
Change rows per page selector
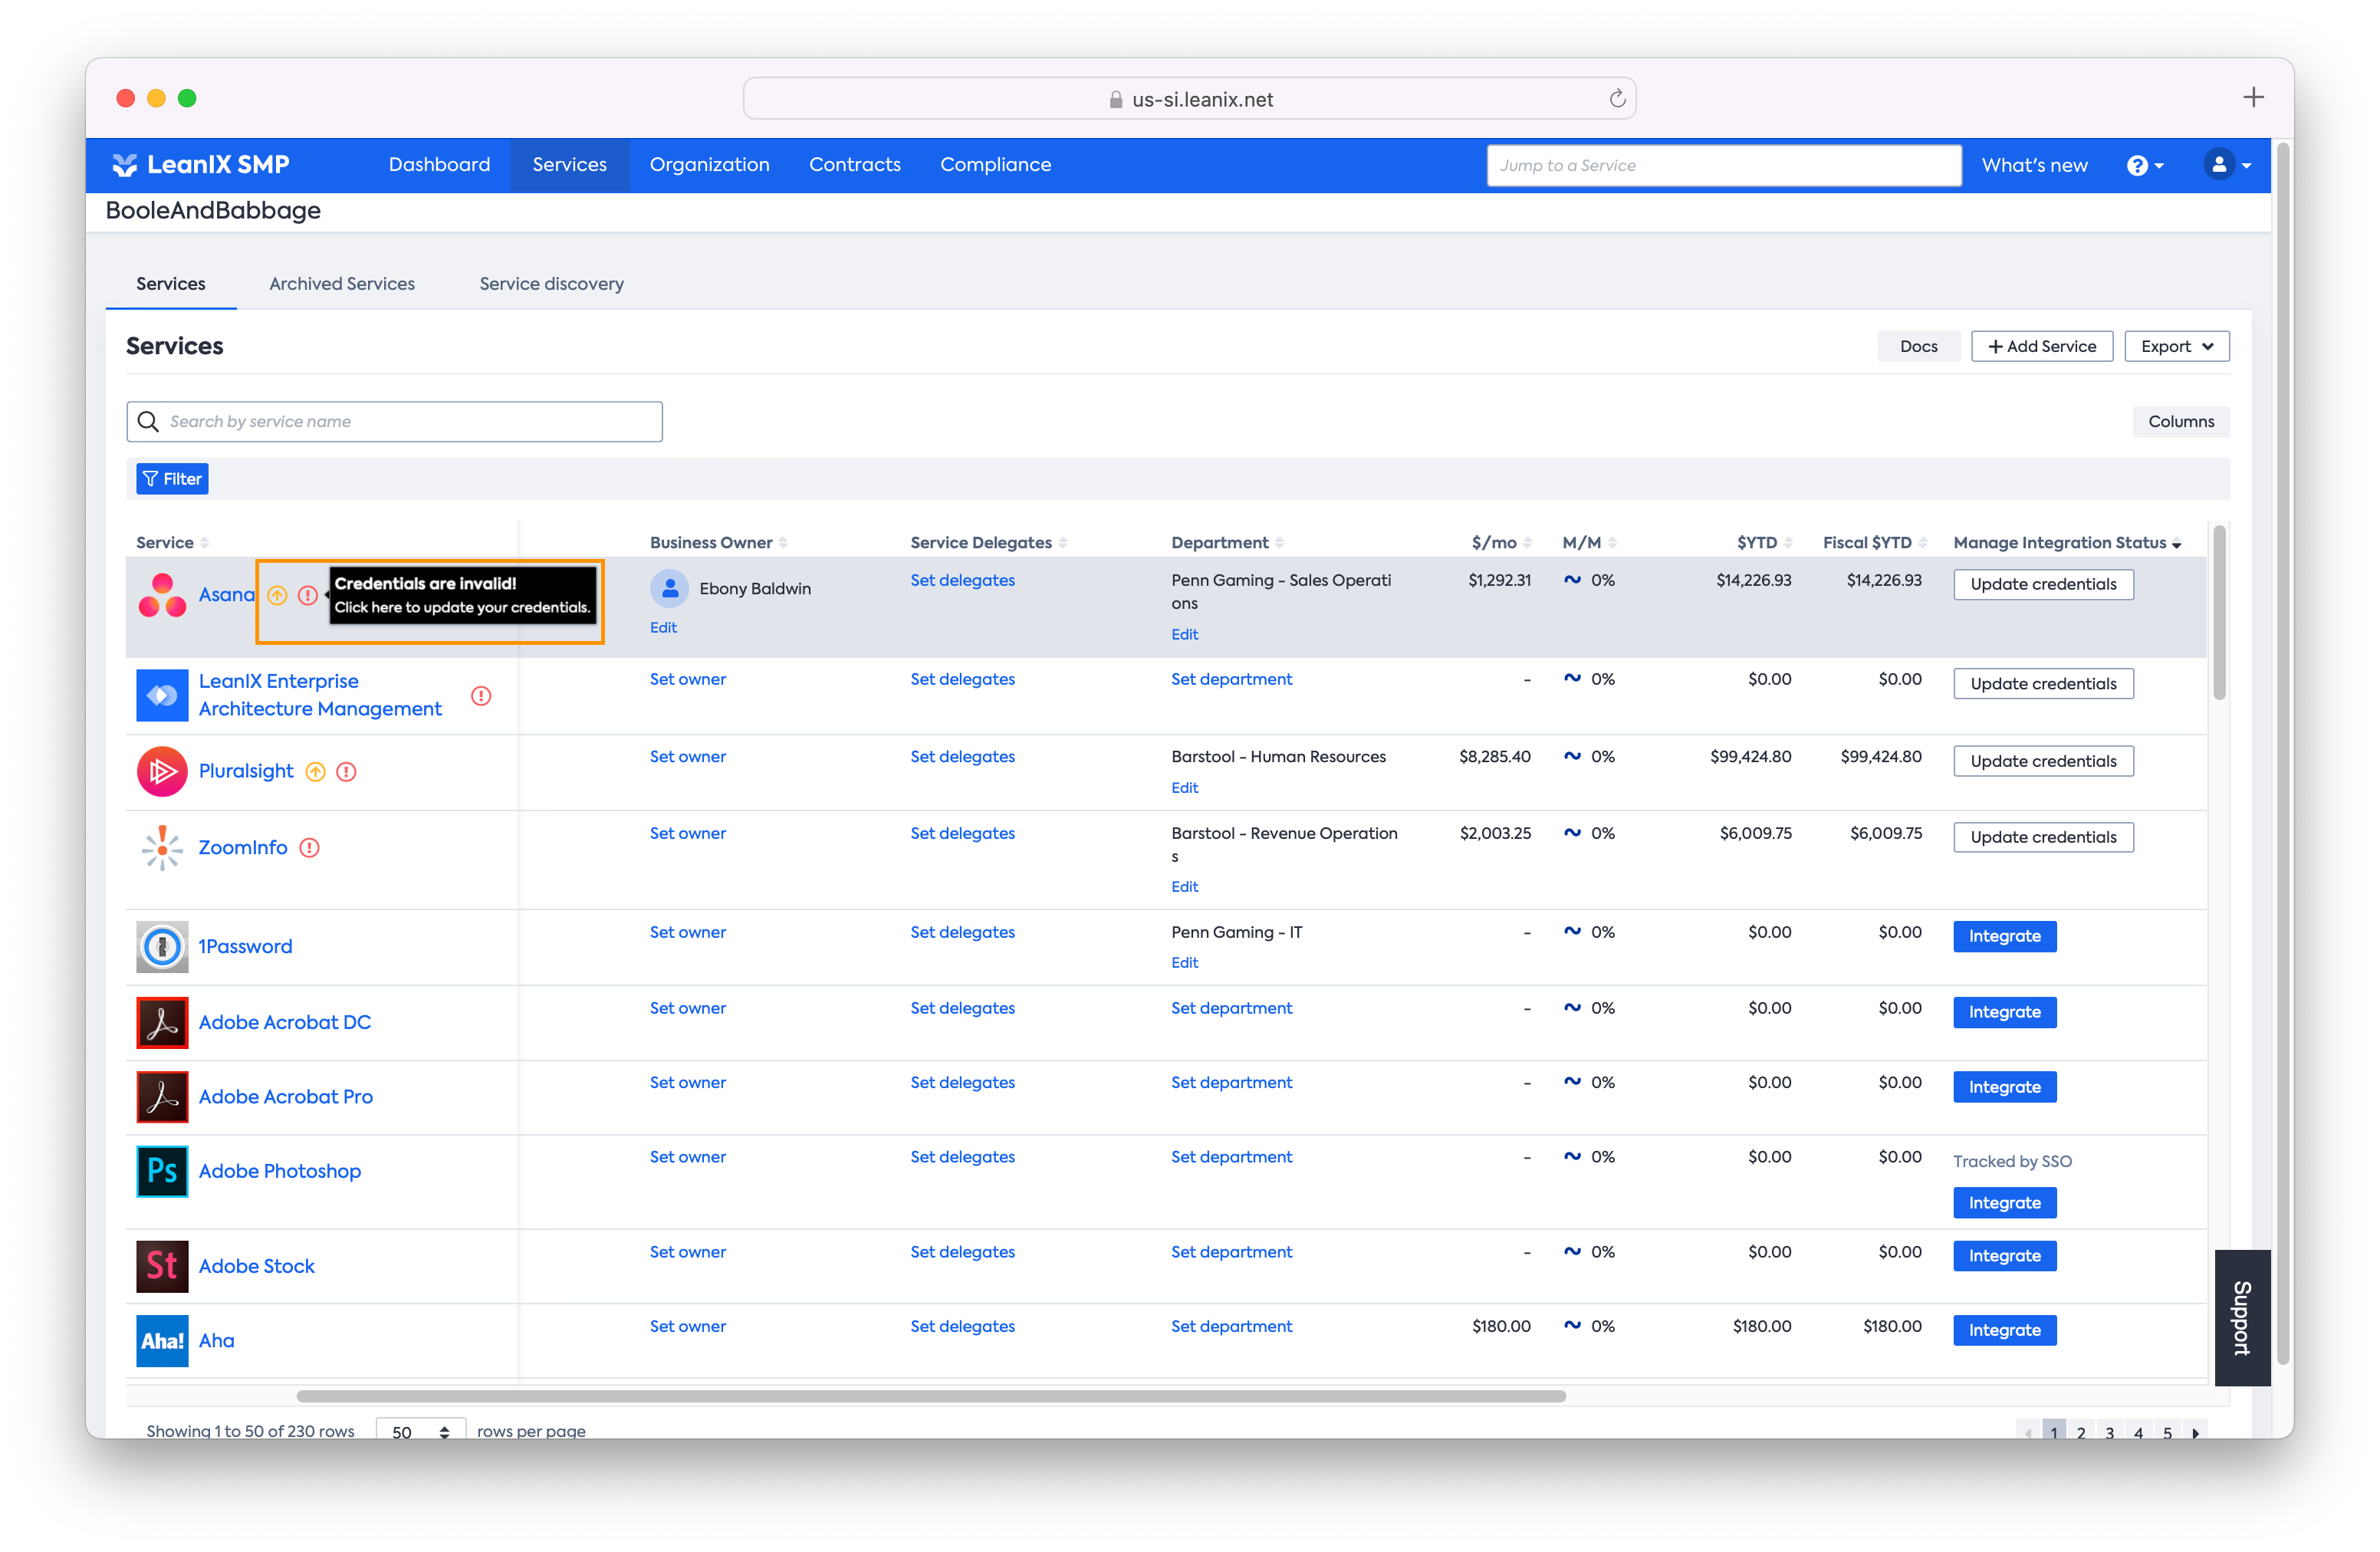pos(420,1431)
